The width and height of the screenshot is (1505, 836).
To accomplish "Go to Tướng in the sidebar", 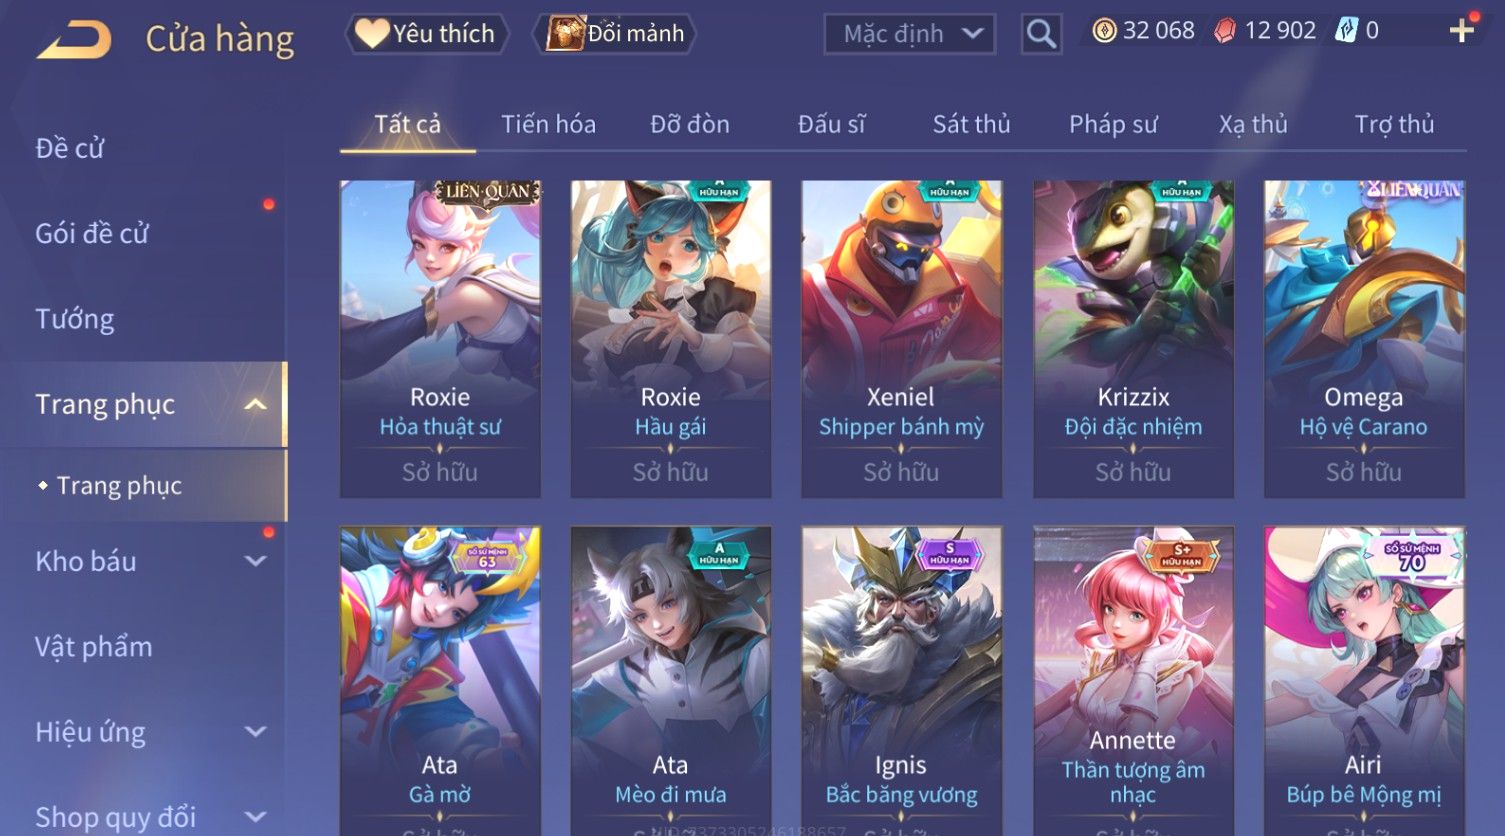I will pos(75,319).
